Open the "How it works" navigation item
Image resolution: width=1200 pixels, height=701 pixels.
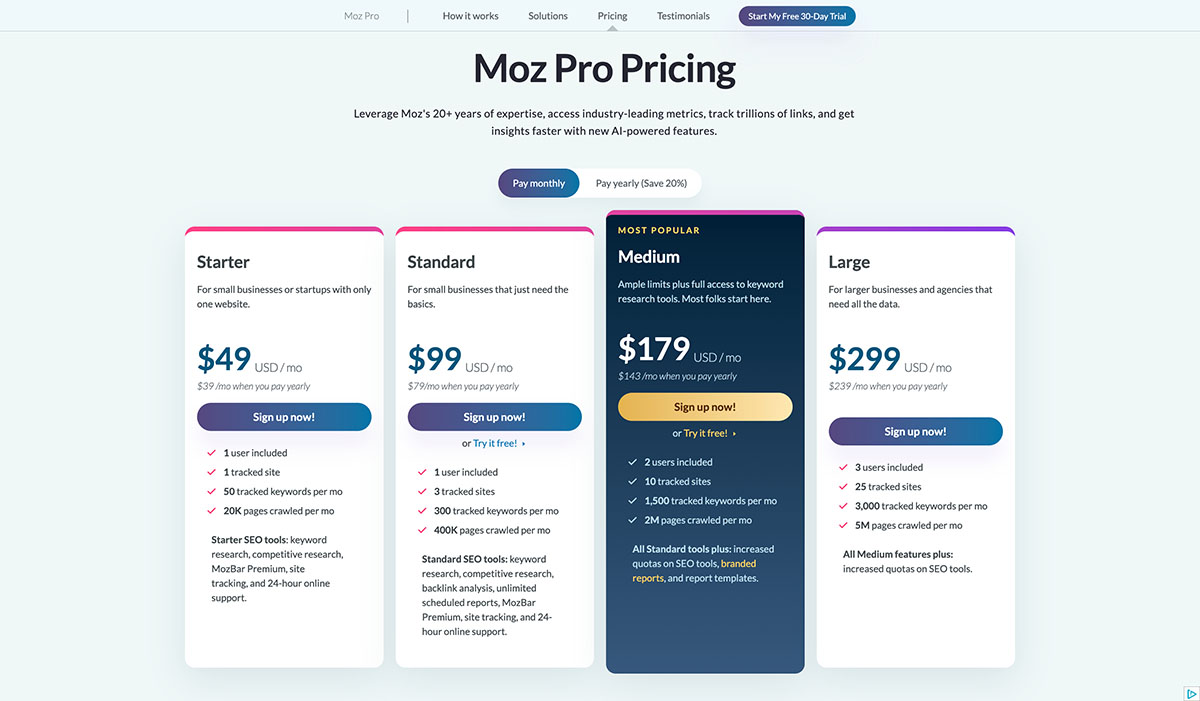click(x=470, y=16)
